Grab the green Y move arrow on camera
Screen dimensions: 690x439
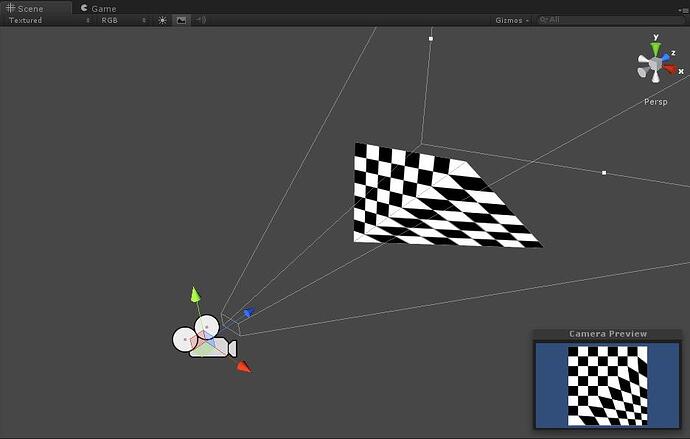195,294
